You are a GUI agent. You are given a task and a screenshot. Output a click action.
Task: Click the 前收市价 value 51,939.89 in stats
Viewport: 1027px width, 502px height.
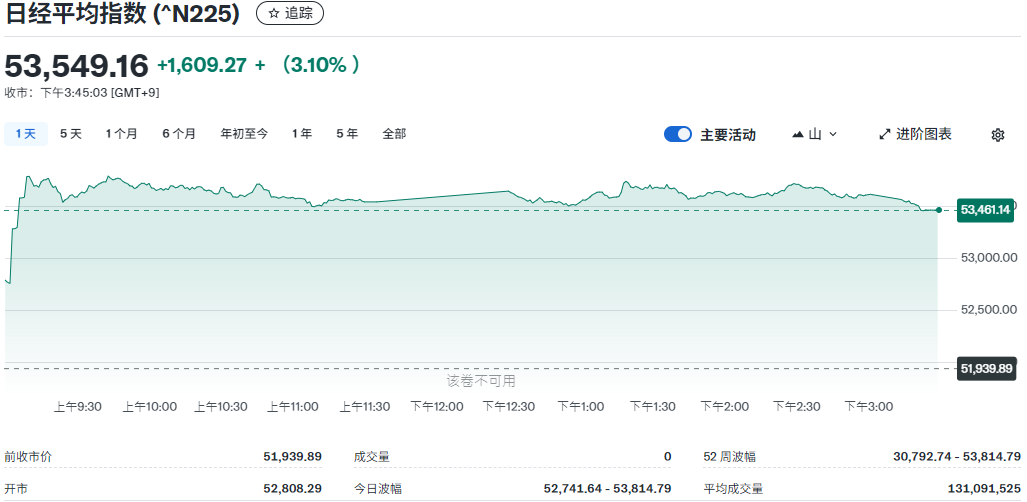[x=293, y=456]
